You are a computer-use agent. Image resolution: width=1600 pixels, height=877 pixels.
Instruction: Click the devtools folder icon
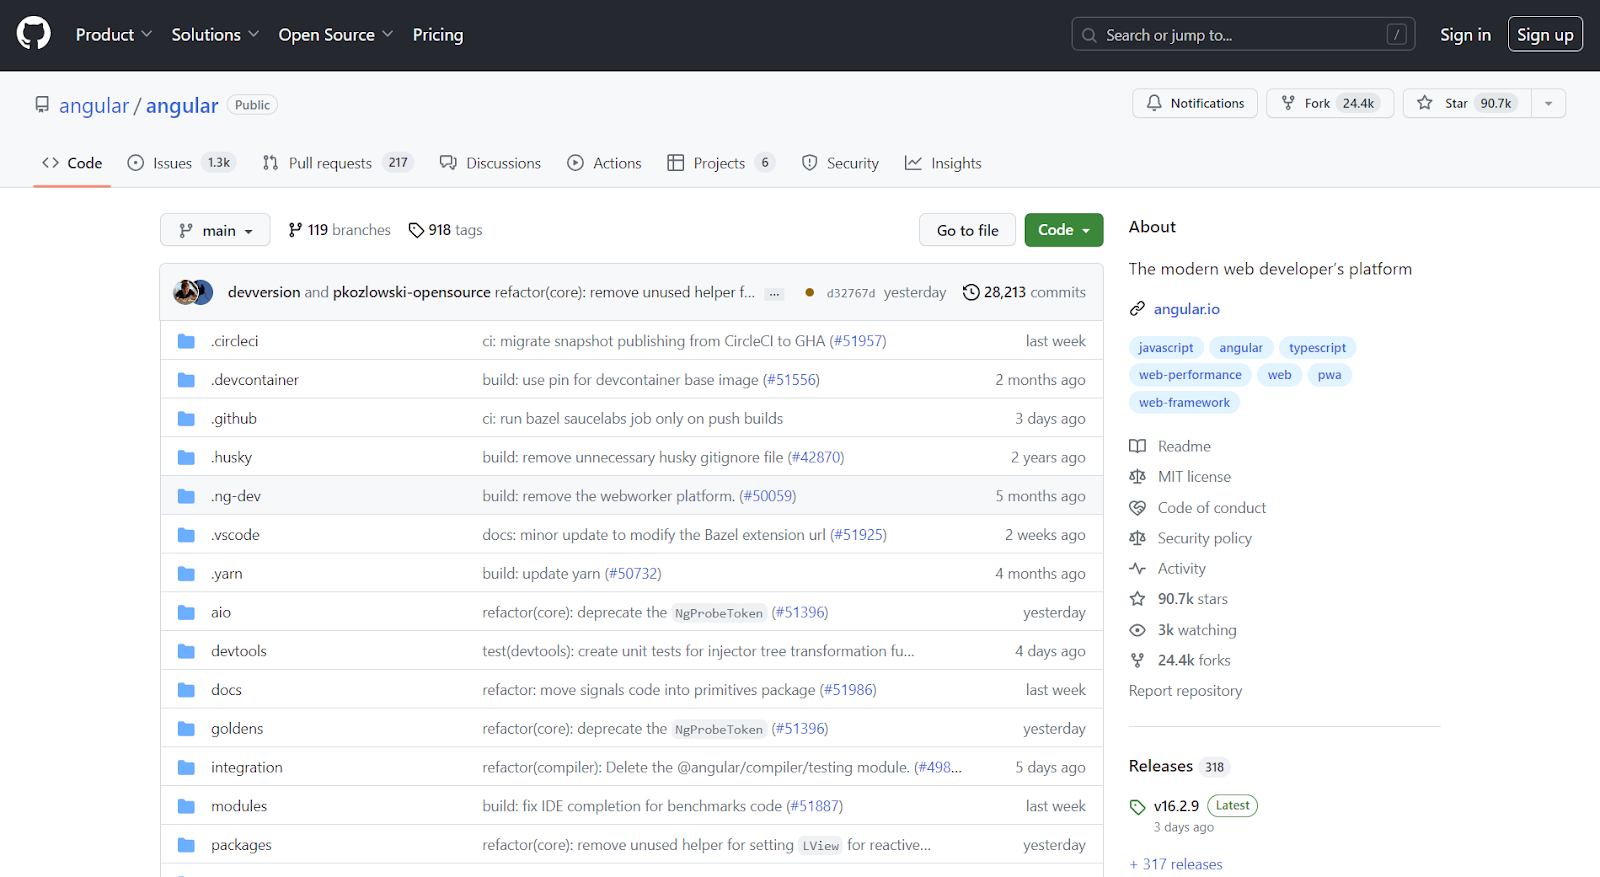pyautogui.click(x=186, y=651)
